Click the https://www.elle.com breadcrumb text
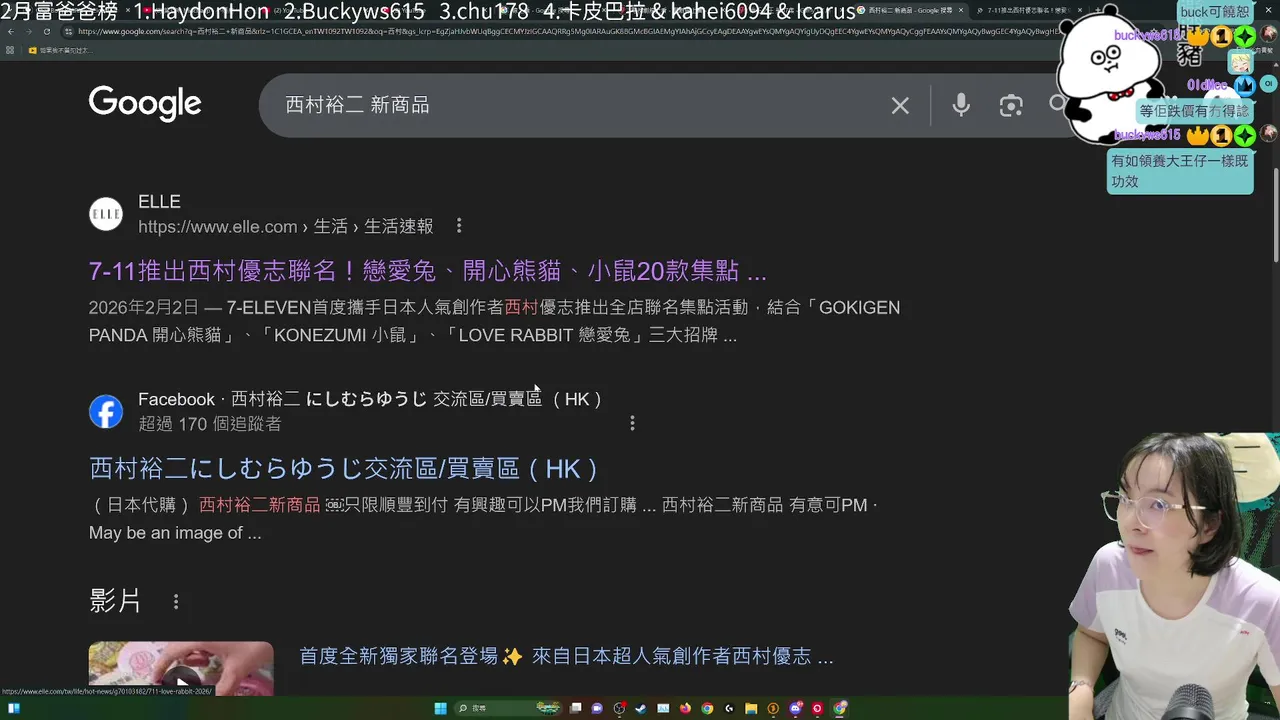 click(217, 227)
